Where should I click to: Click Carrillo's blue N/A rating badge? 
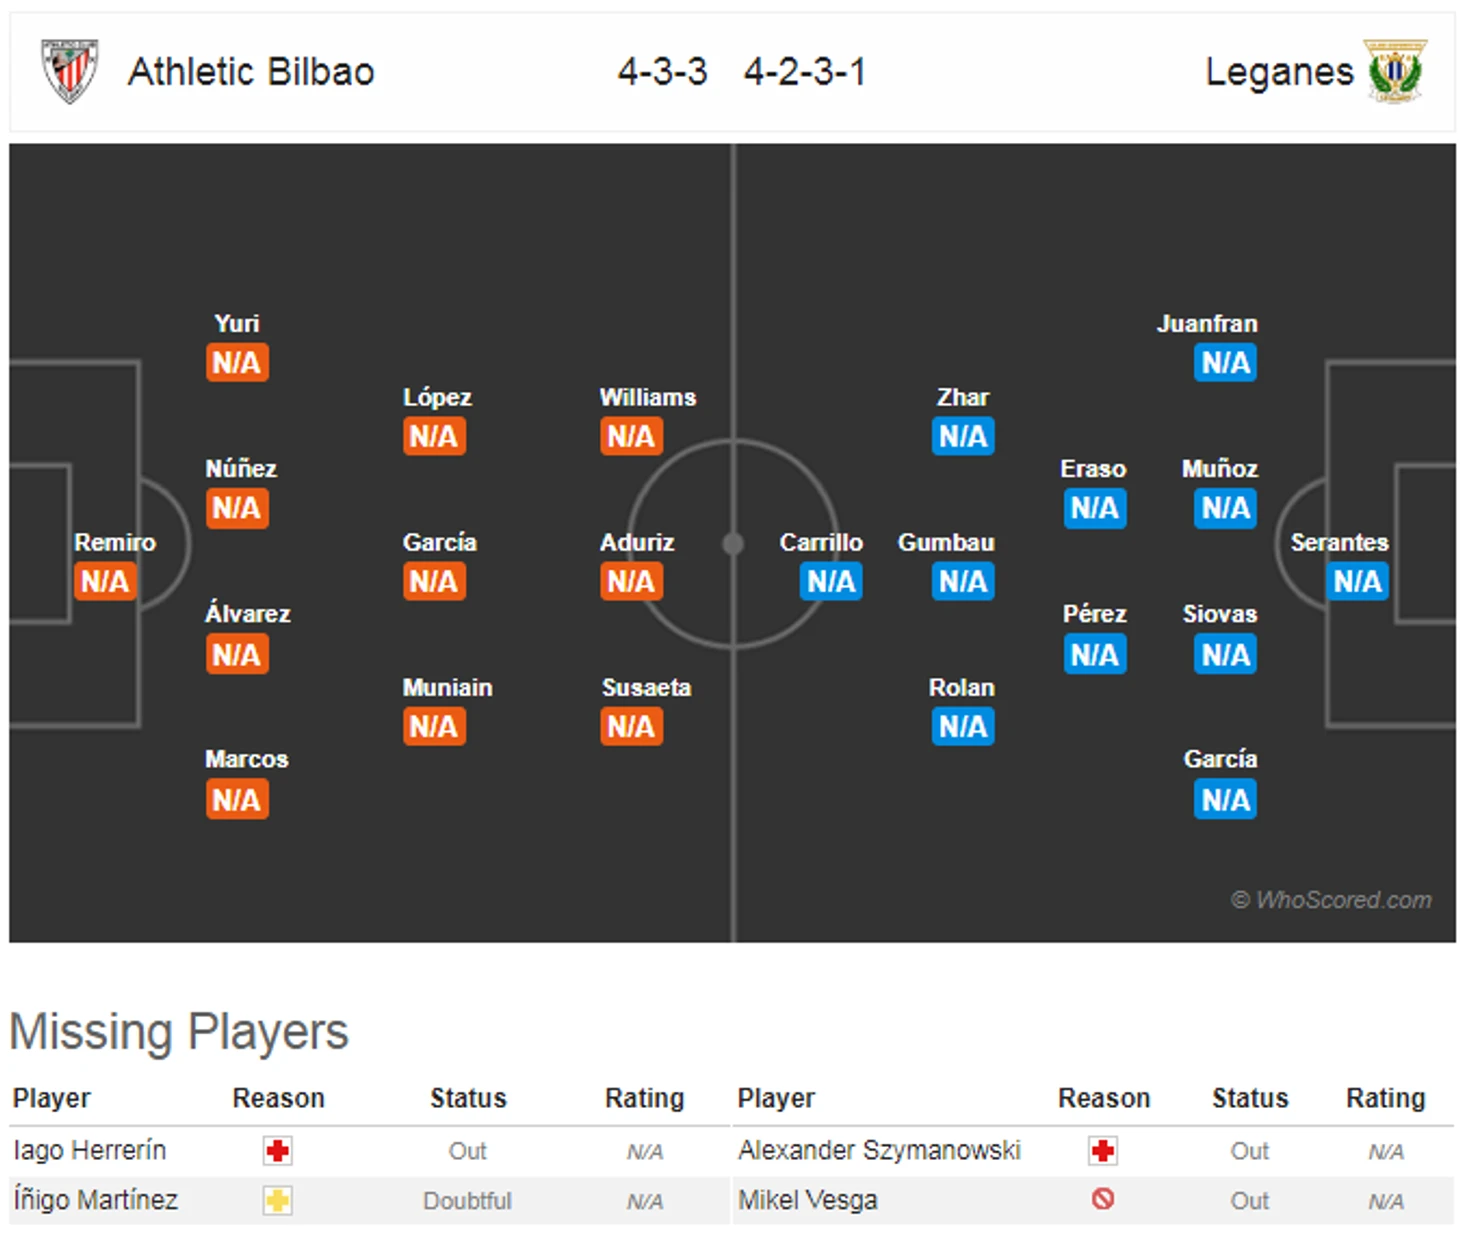[x=831, y=581]
